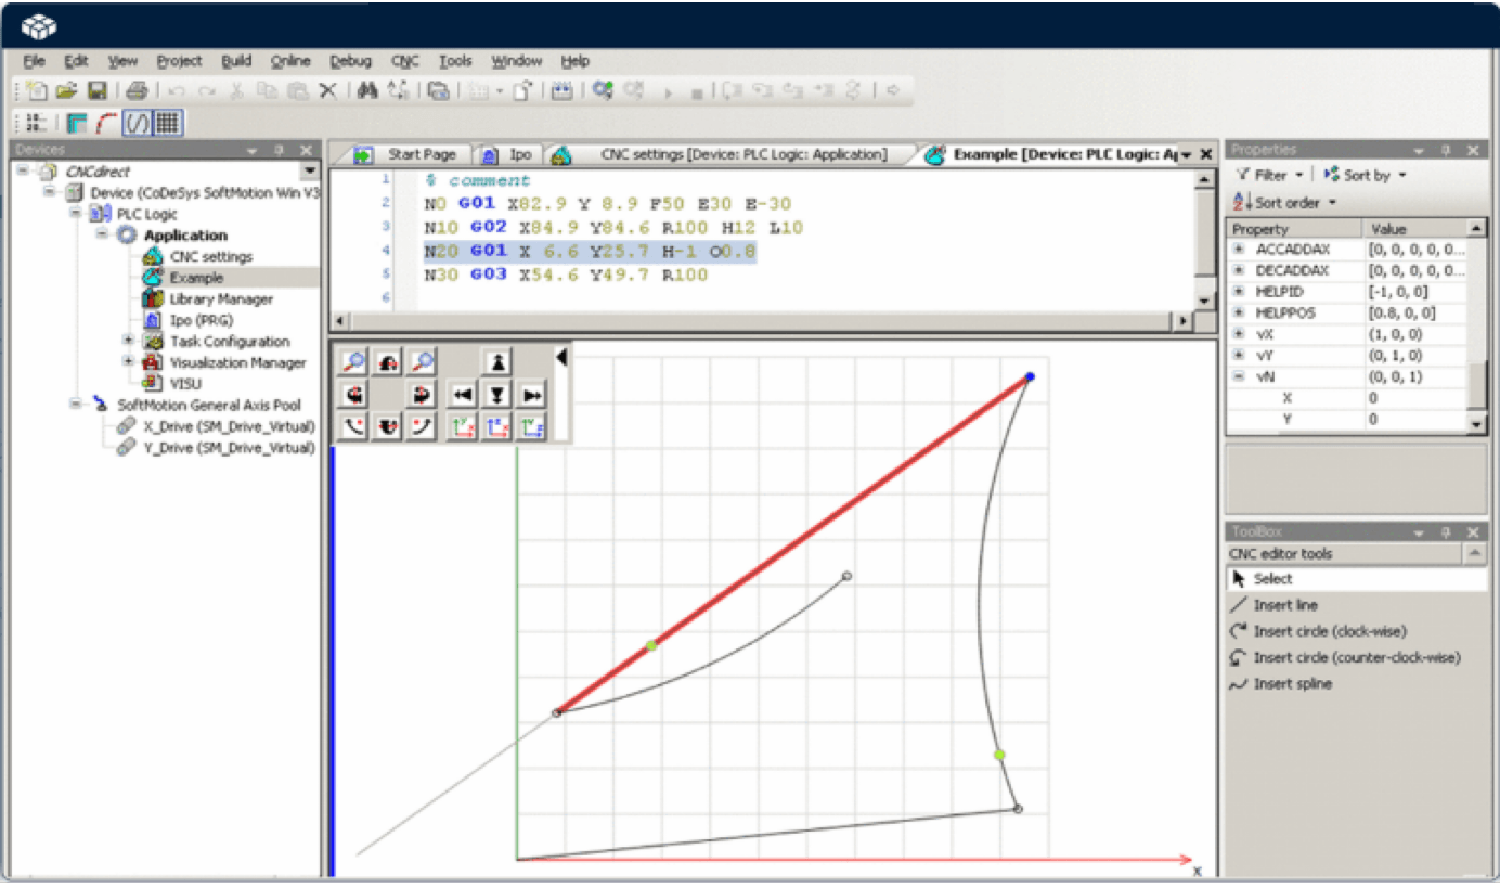The image size is (1500, 883).
Task: Open the Sort by dropdown
Action: 1367,175
